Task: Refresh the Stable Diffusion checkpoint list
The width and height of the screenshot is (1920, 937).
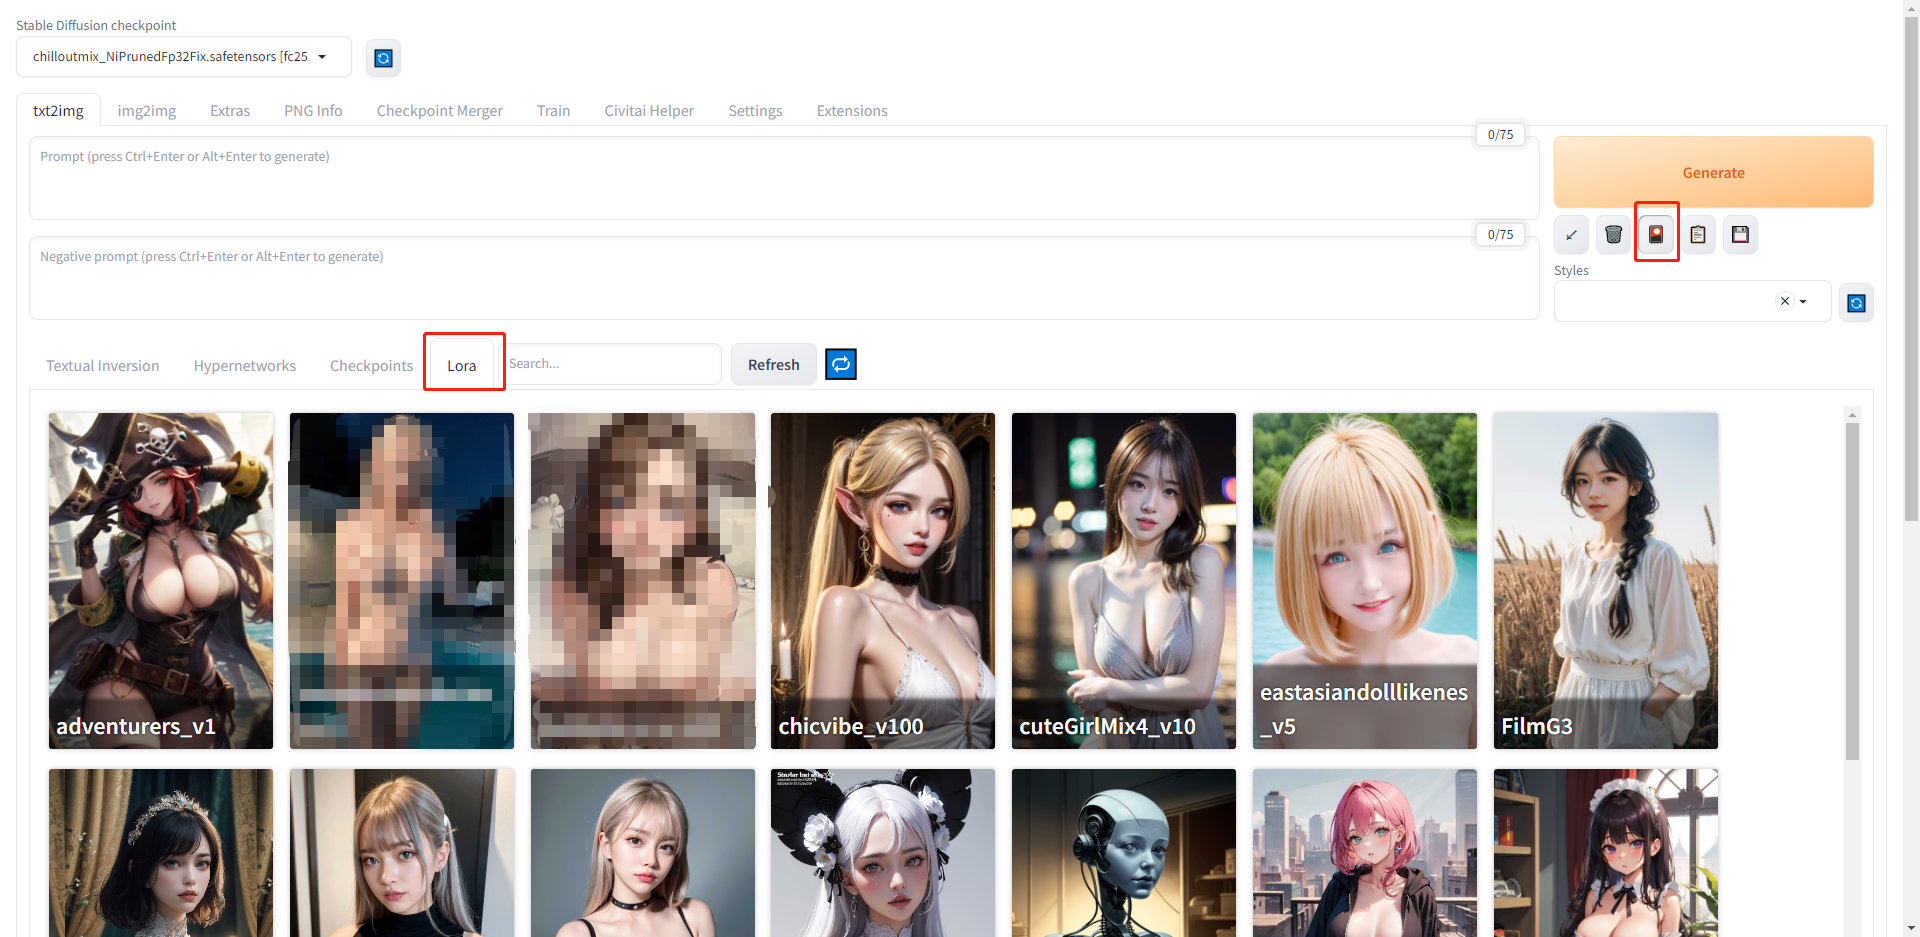Action: pyautogui.click(x=383, y=58)
